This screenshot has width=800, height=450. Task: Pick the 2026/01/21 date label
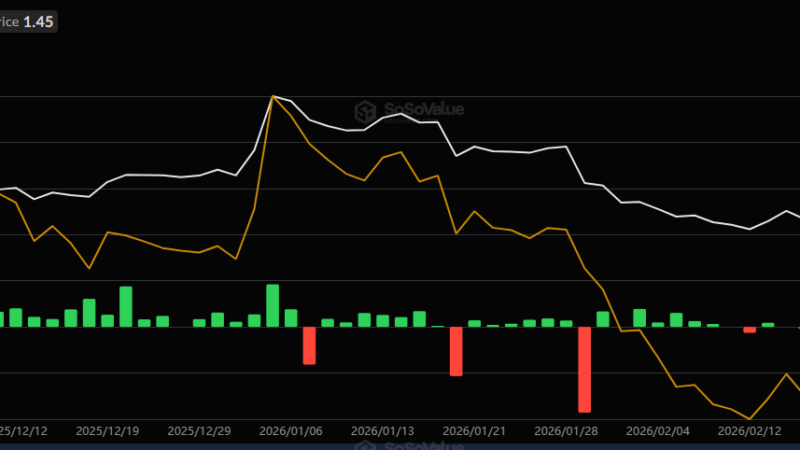click(x=474, y=431)
